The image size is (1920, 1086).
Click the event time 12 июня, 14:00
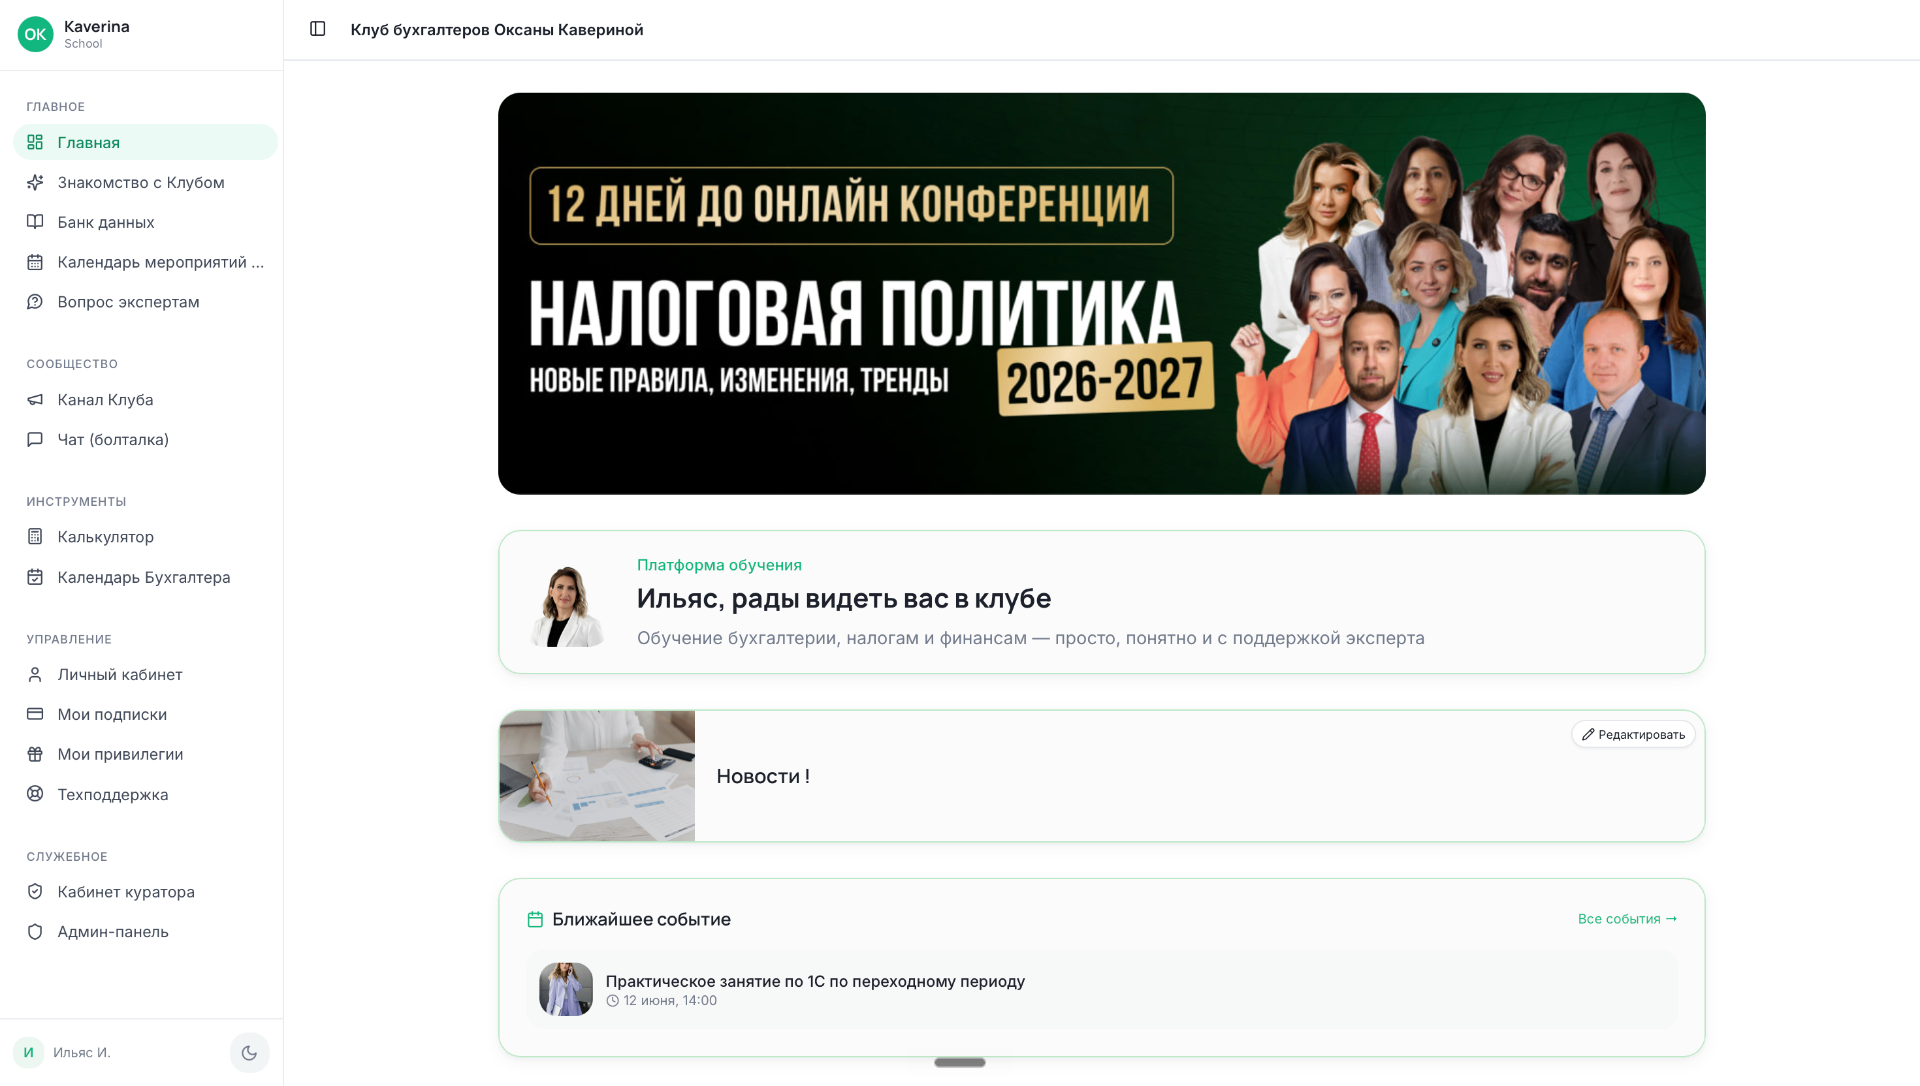point(670,1001)
